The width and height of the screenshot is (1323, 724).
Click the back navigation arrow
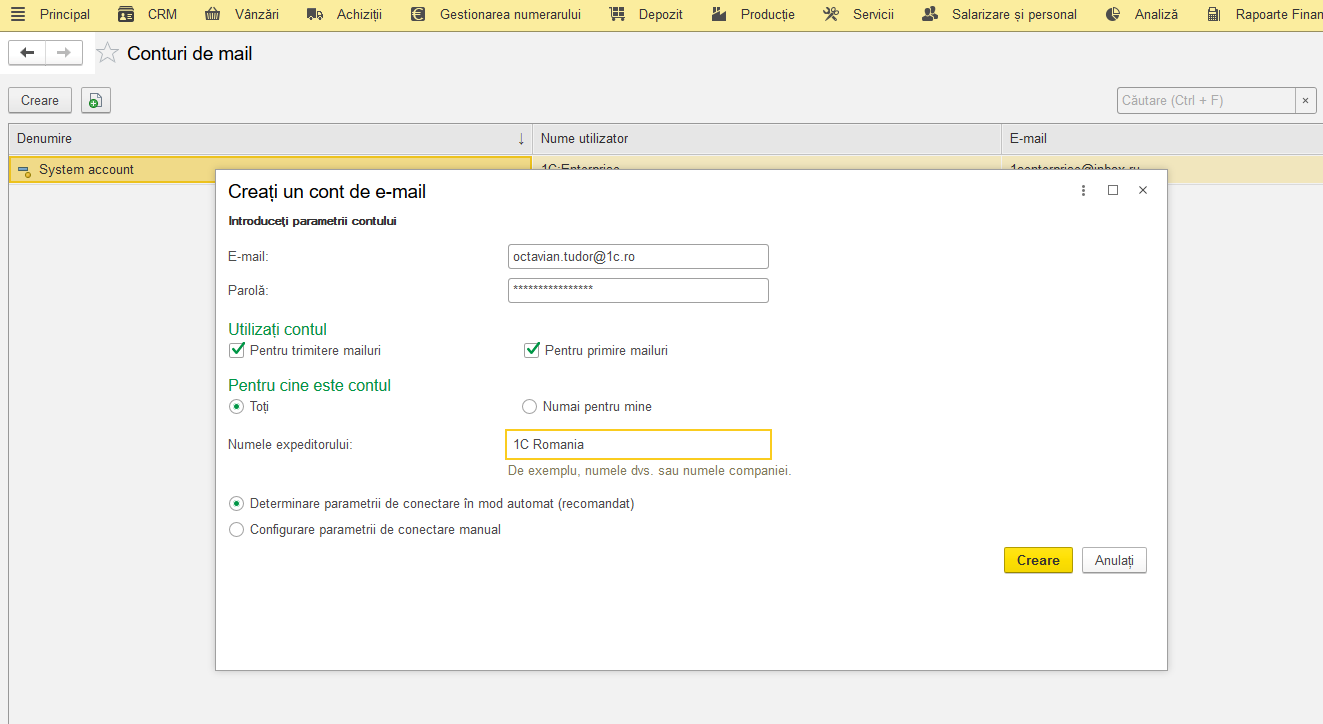click(x=27, y=53)
